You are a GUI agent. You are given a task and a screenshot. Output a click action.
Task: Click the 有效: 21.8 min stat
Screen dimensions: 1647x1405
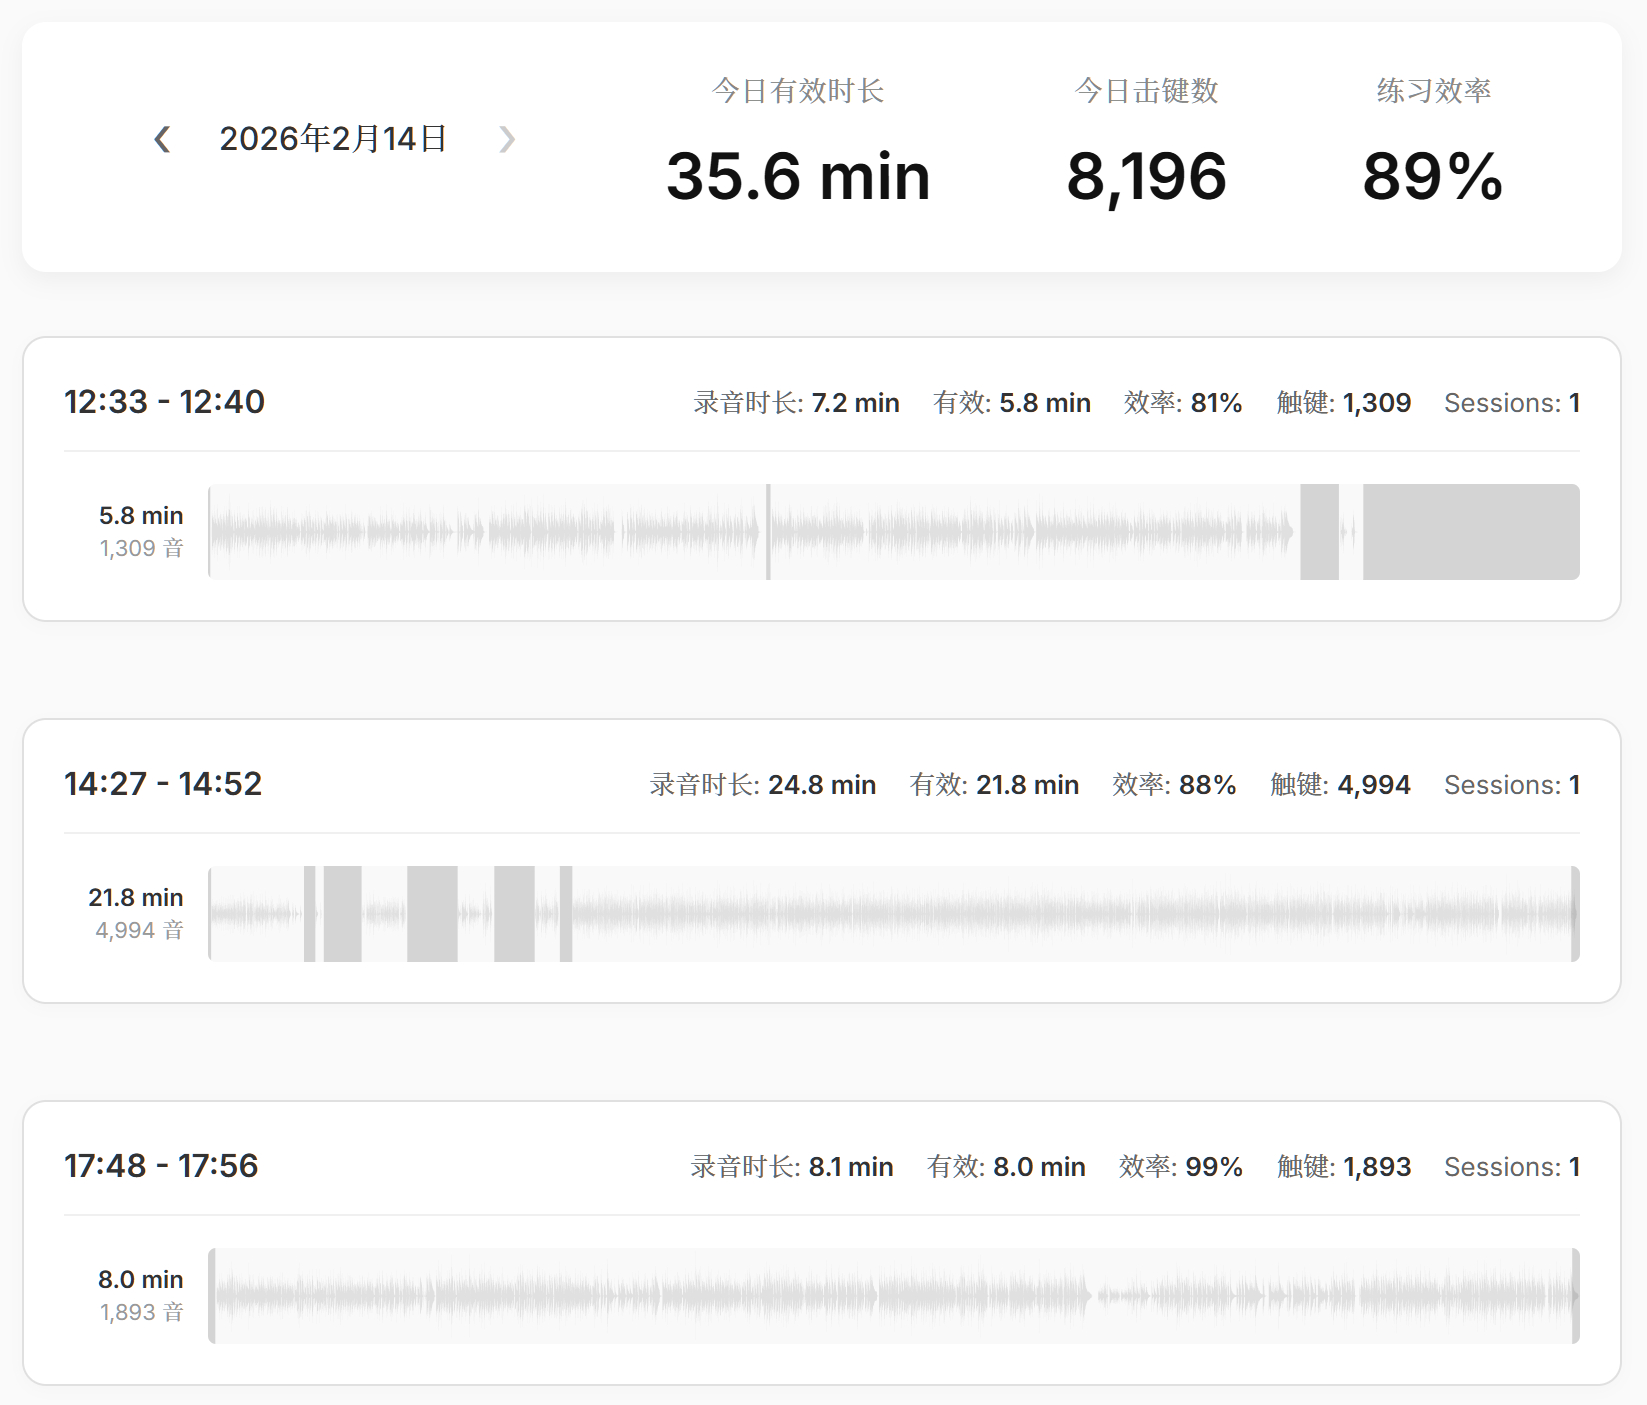994,785
